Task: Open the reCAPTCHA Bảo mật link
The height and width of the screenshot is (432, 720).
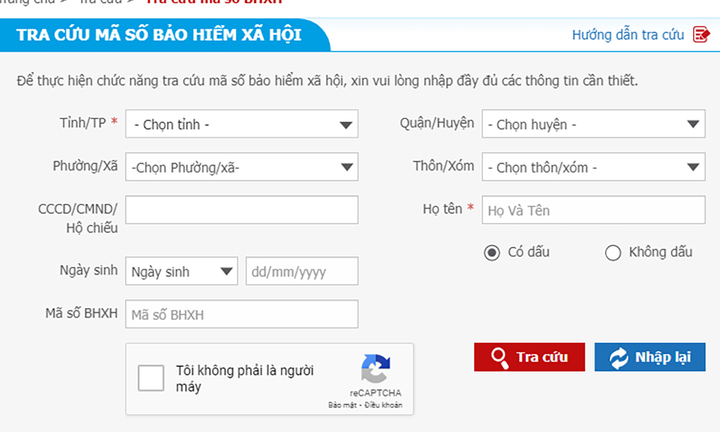Action: tap(343, 405)
